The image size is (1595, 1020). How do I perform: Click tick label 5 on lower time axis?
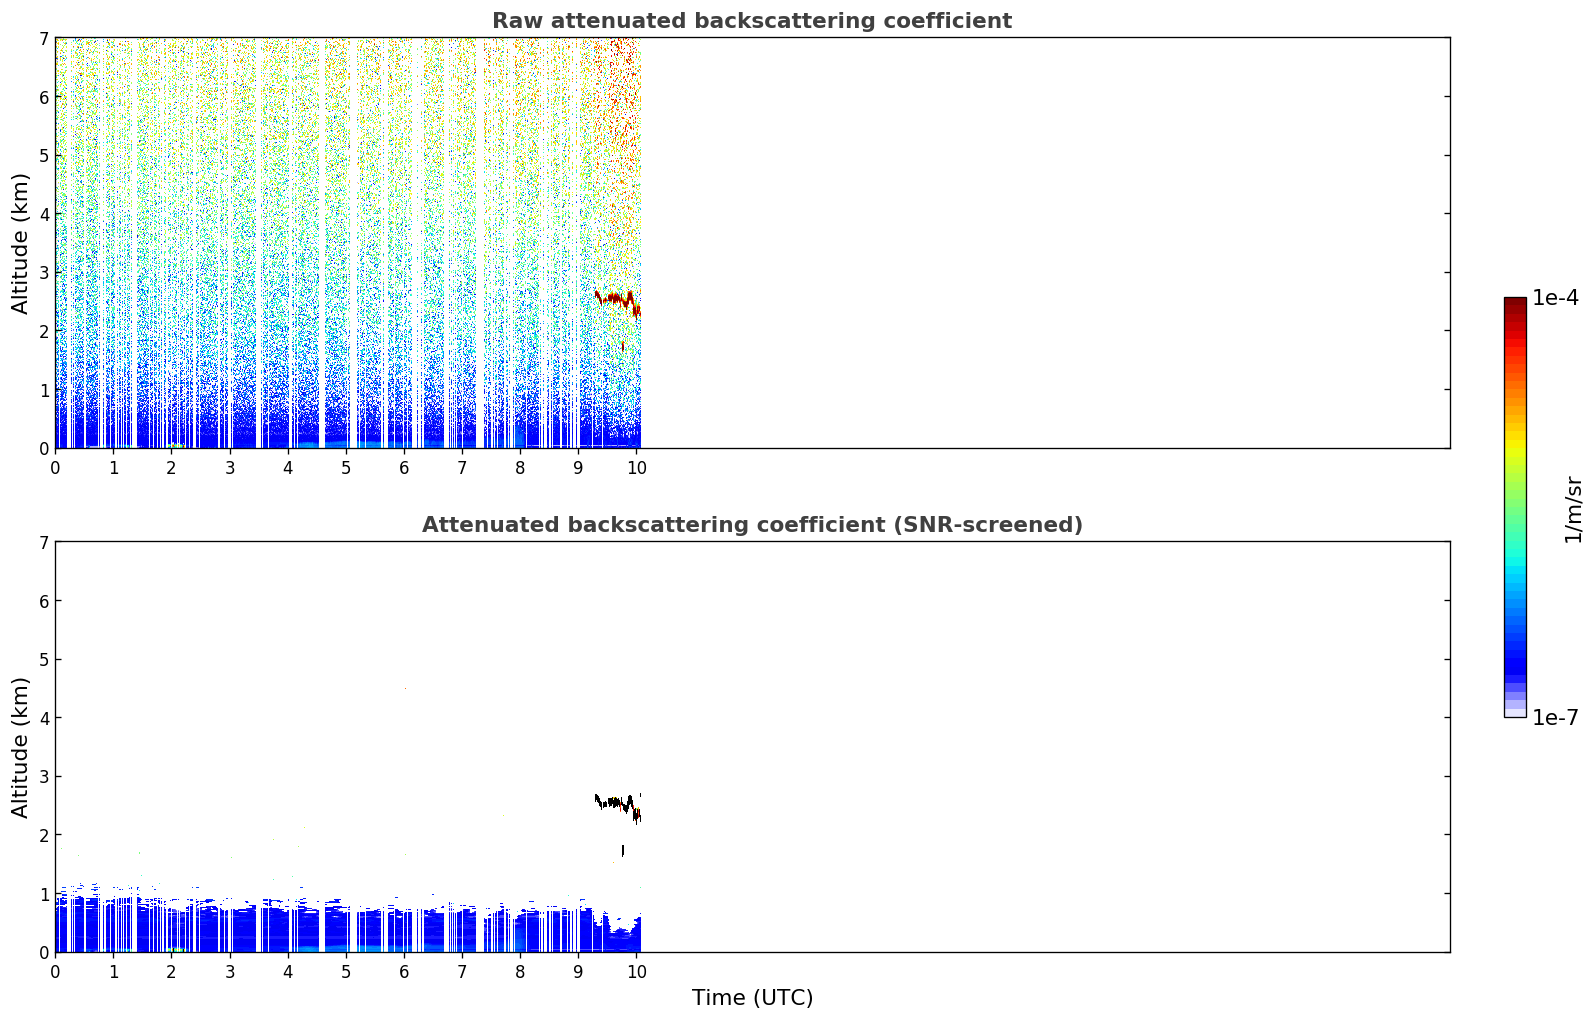pos(346,971)
